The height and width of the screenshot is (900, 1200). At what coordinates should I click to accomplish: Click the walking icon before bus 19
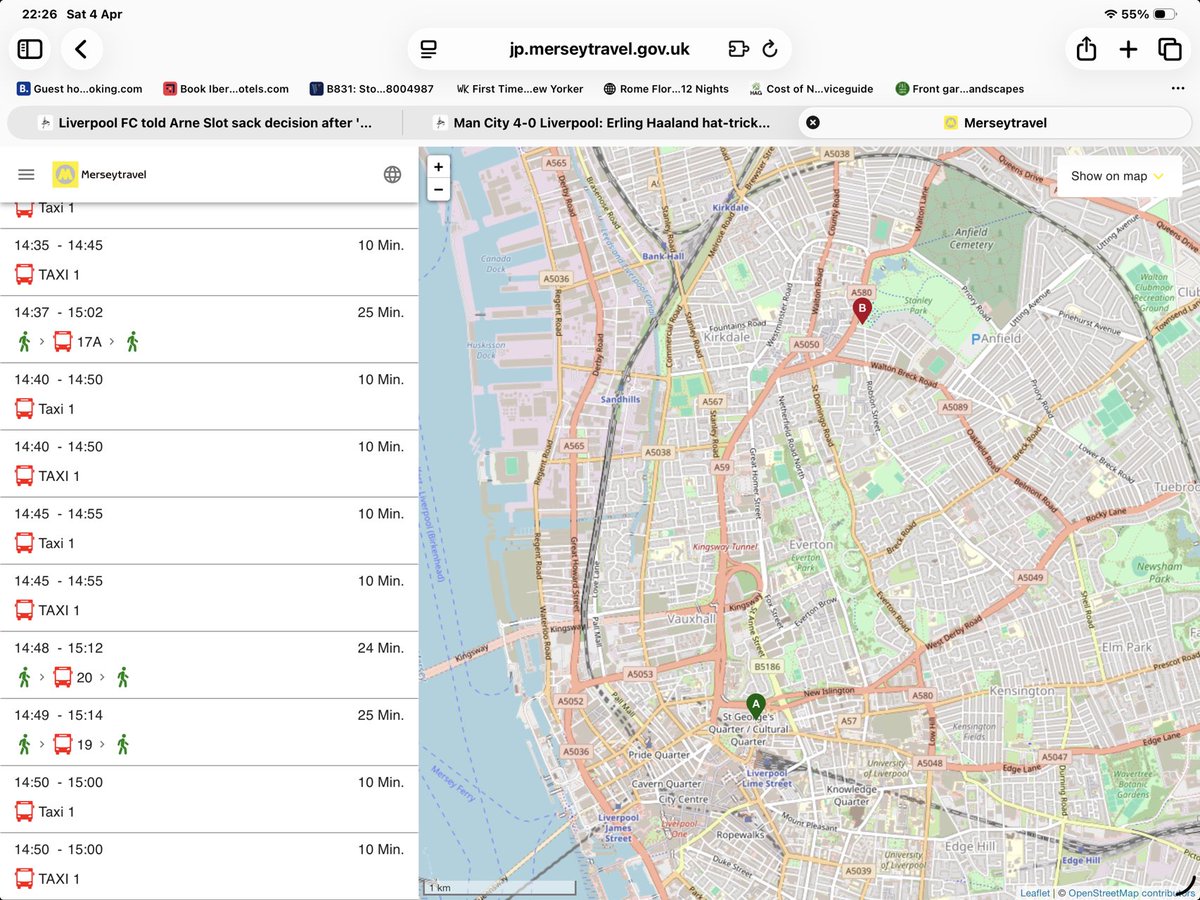pyautogui.click(x=24, y=744)
